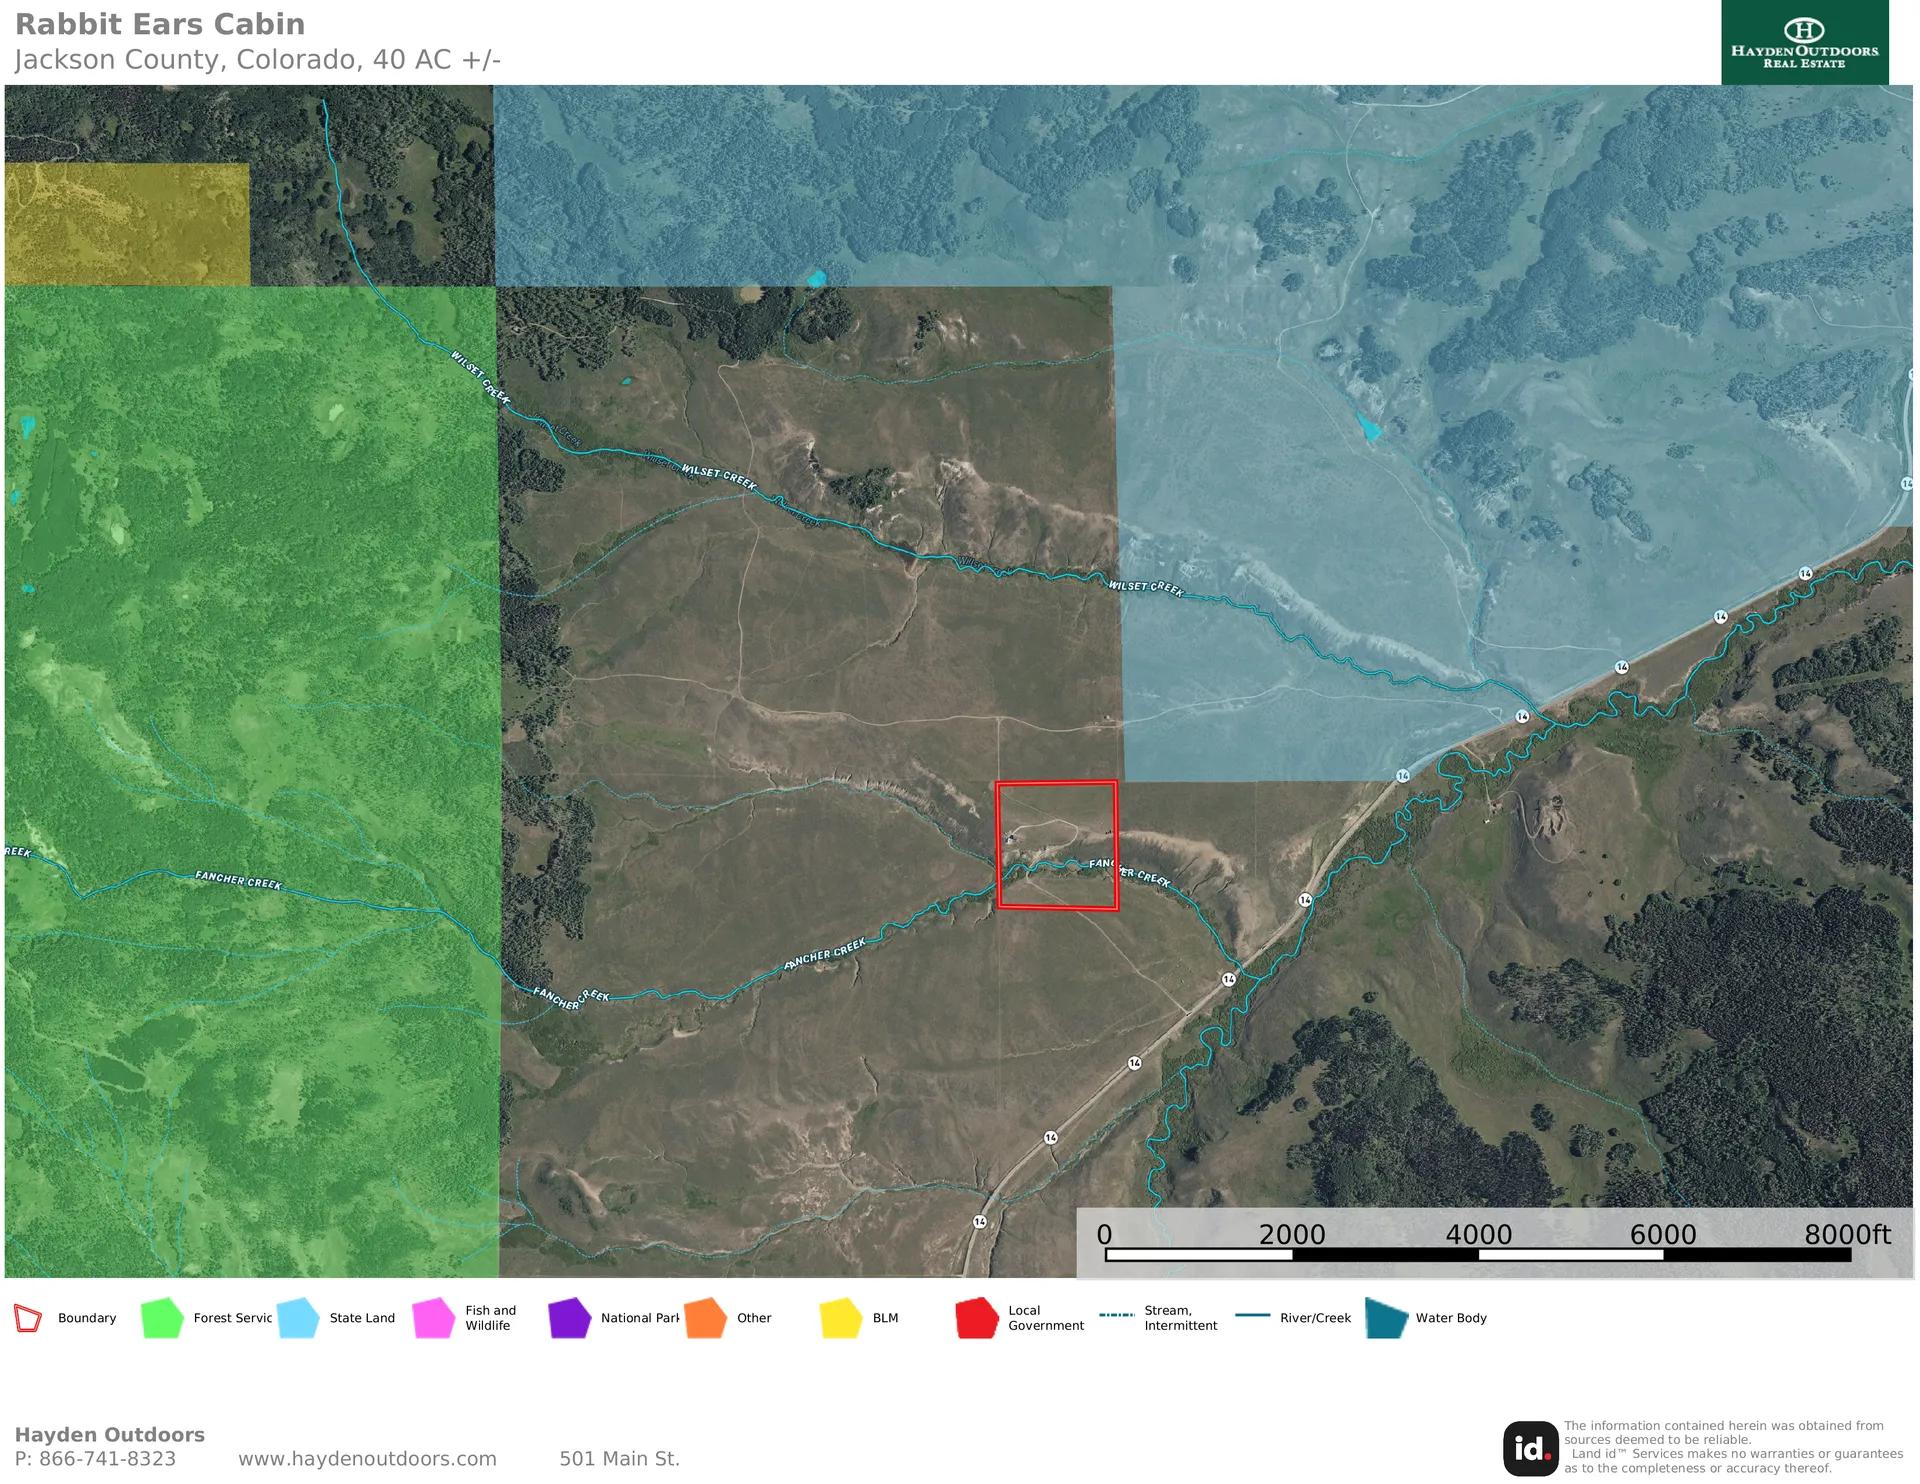
Task: Click the red property boundary parcel on map
Action: click(x=1057, y=846)
